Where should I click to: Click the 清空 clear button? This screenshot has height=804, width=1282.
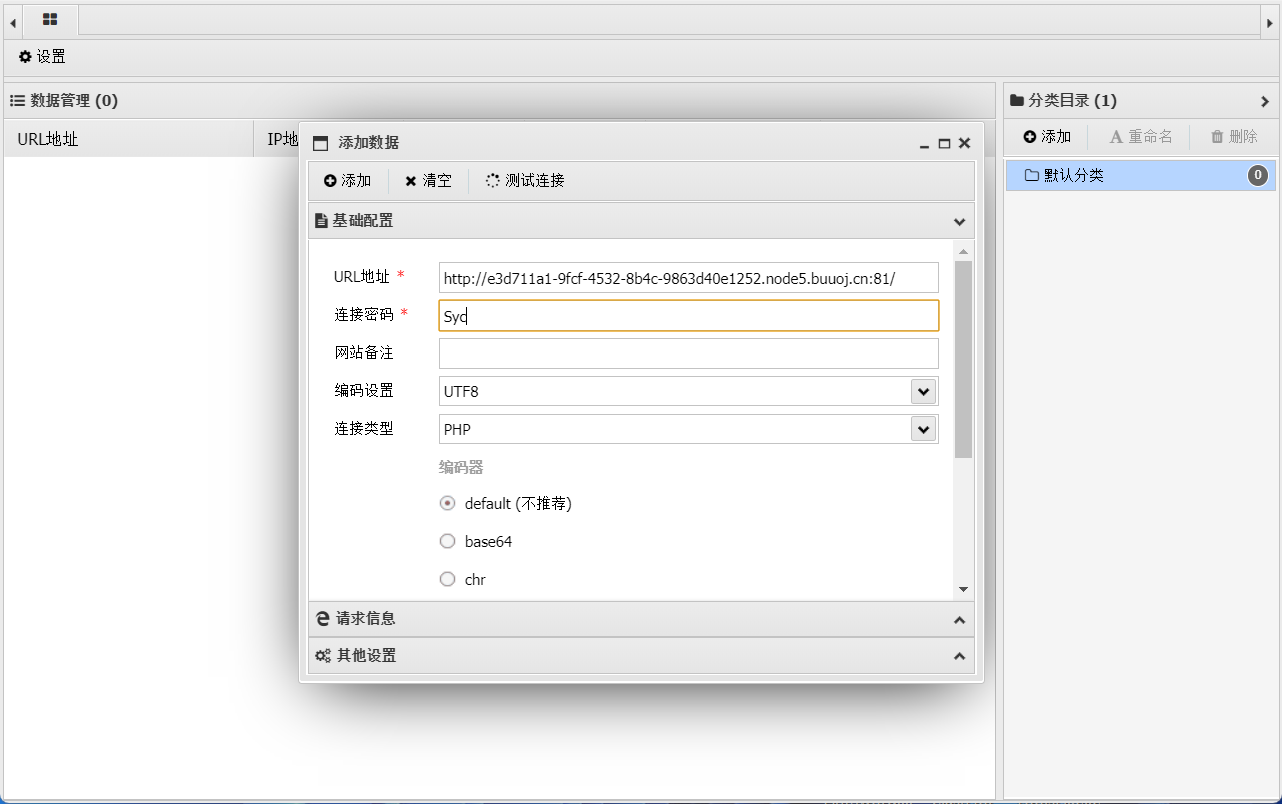pyautogui.click(x=428, y=181)
